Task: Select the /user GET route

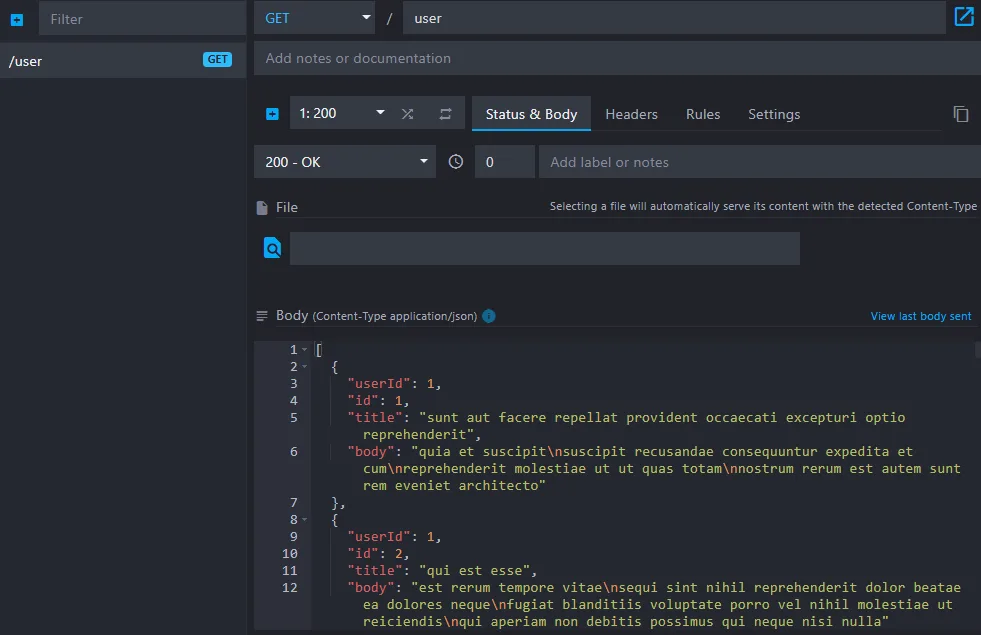Action: point(123,61)
